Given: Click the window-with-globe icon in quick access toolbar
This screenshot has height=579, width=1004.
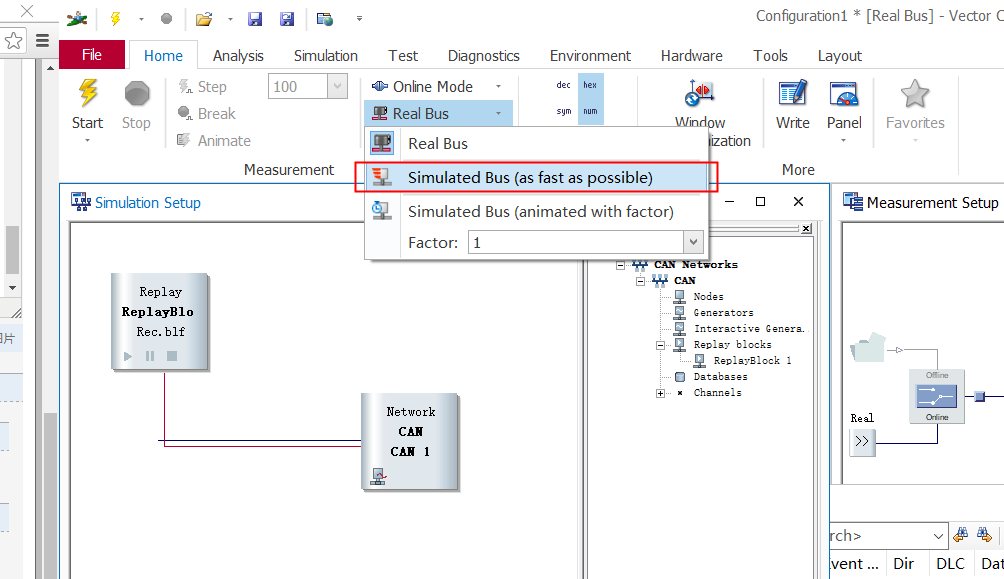Looking at the screenshot, I should coord(325,19).
